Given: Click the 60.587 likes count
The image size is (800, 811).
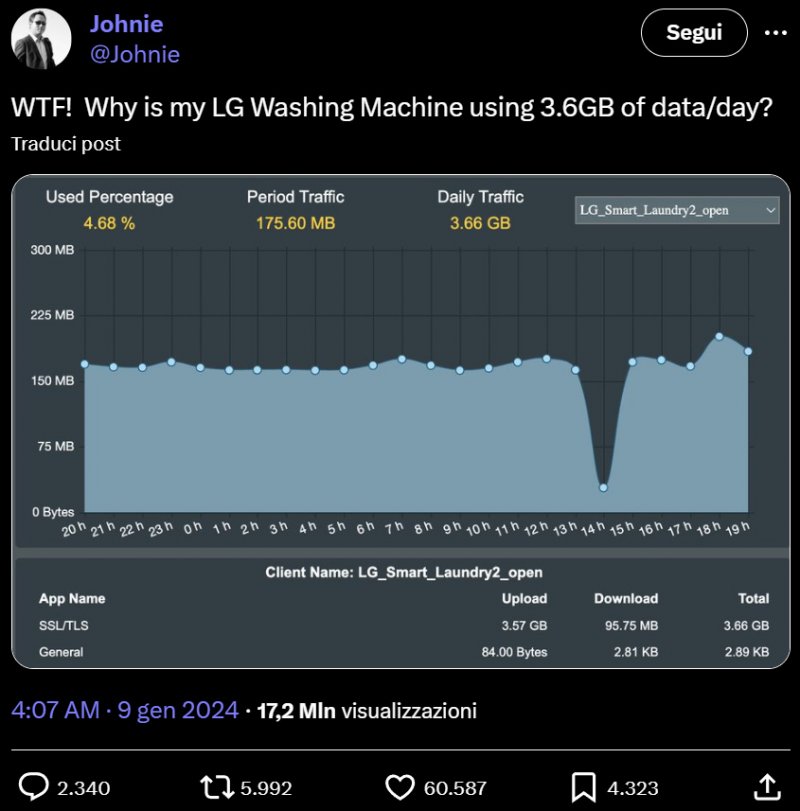Looking at the screenshot, I should point(455,787).
